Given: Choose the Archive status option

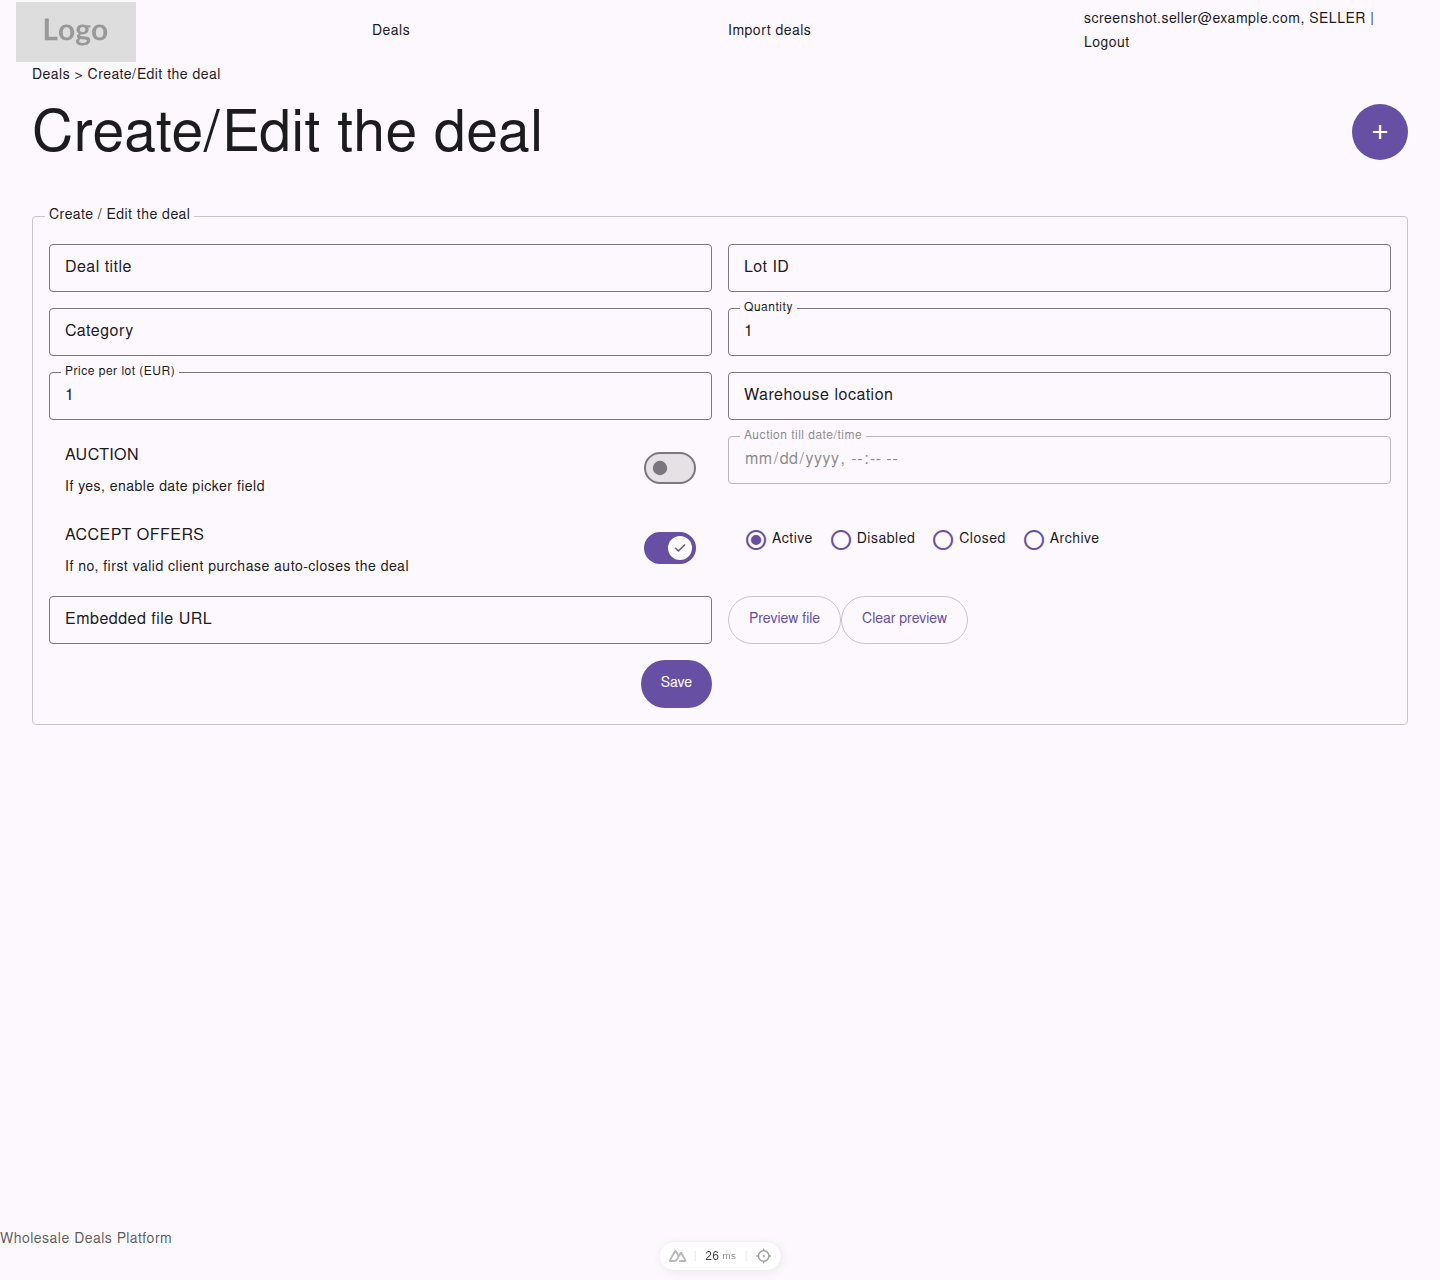Looking at the screenshot, I should (x=1034, y=539).
